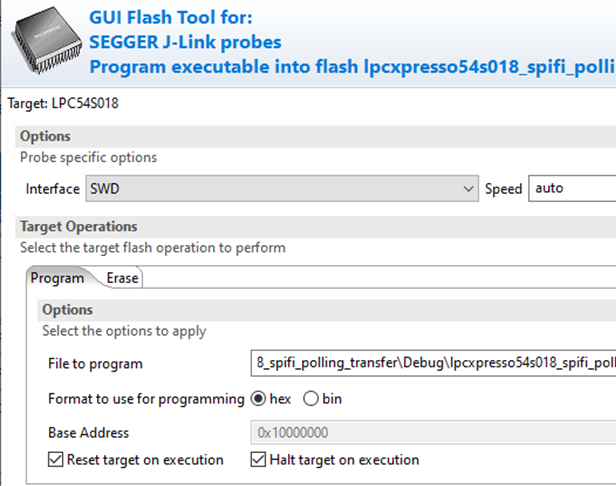Image resolution: width=616 pixels, height=486 pixels.
Task: Disable Halt target on execution checkbox
Action: (259, 460)
